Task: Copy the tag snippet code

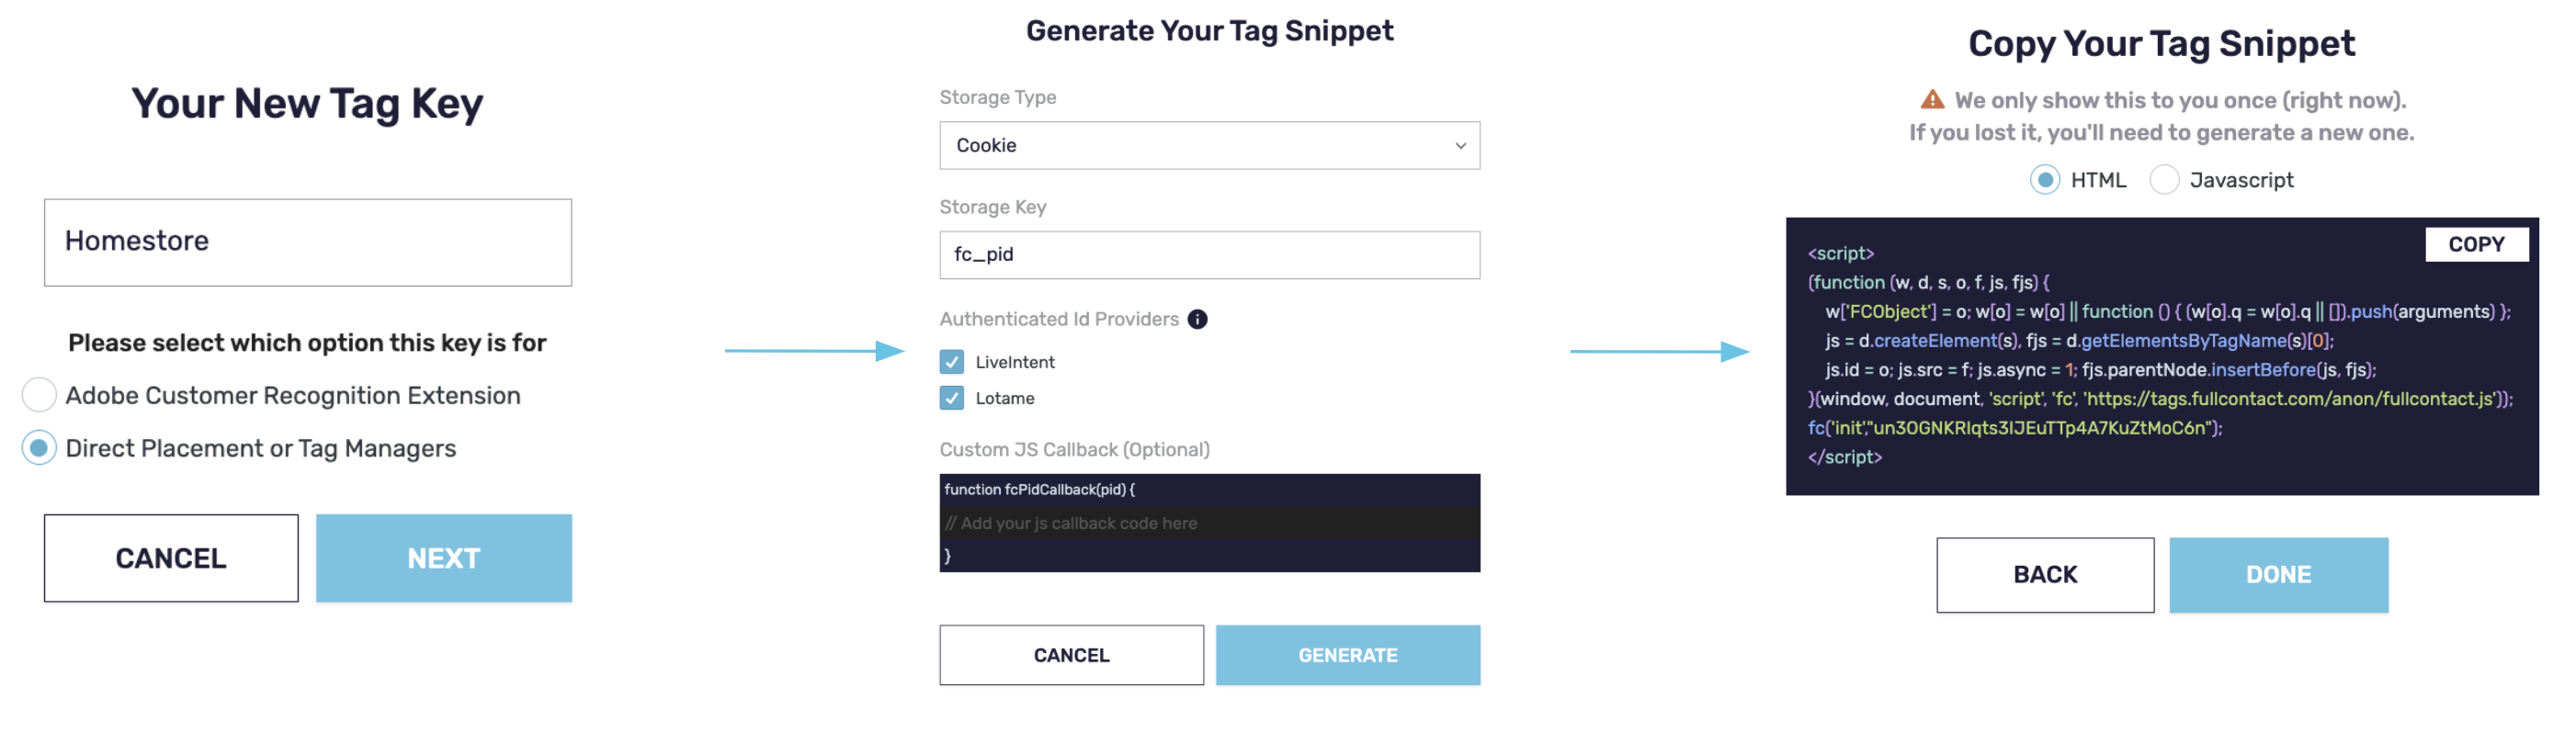Action: point(2476,244)
